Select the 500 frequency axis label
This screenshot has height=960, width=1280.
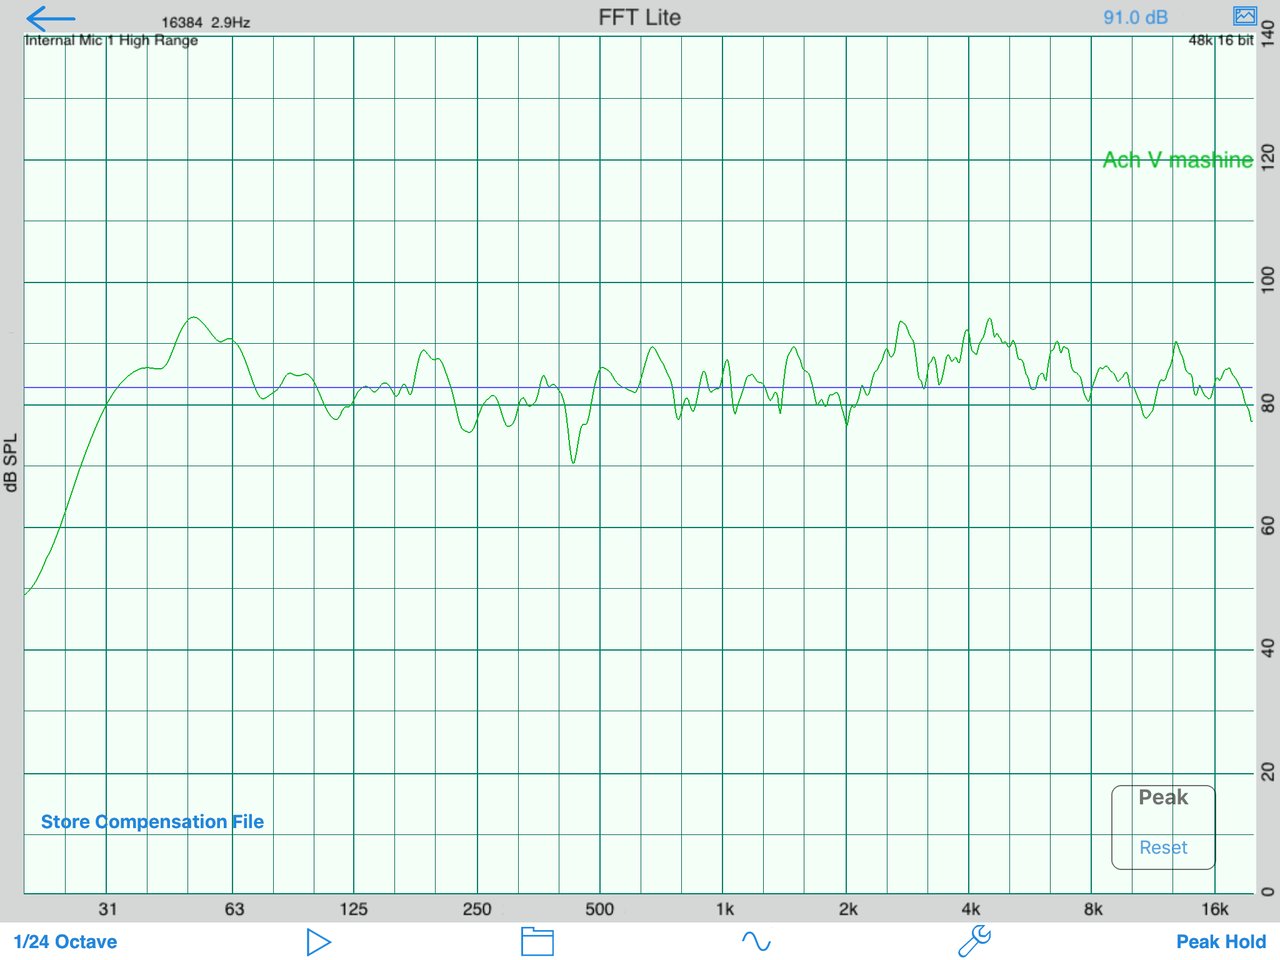(600, 909)
